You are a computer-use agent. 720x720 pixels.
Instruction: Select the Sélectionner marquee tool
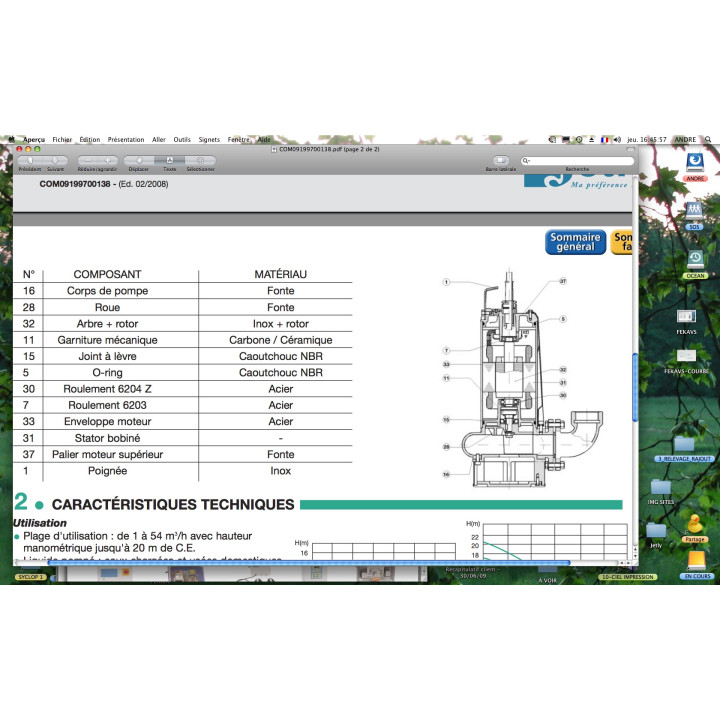[200, 160]
